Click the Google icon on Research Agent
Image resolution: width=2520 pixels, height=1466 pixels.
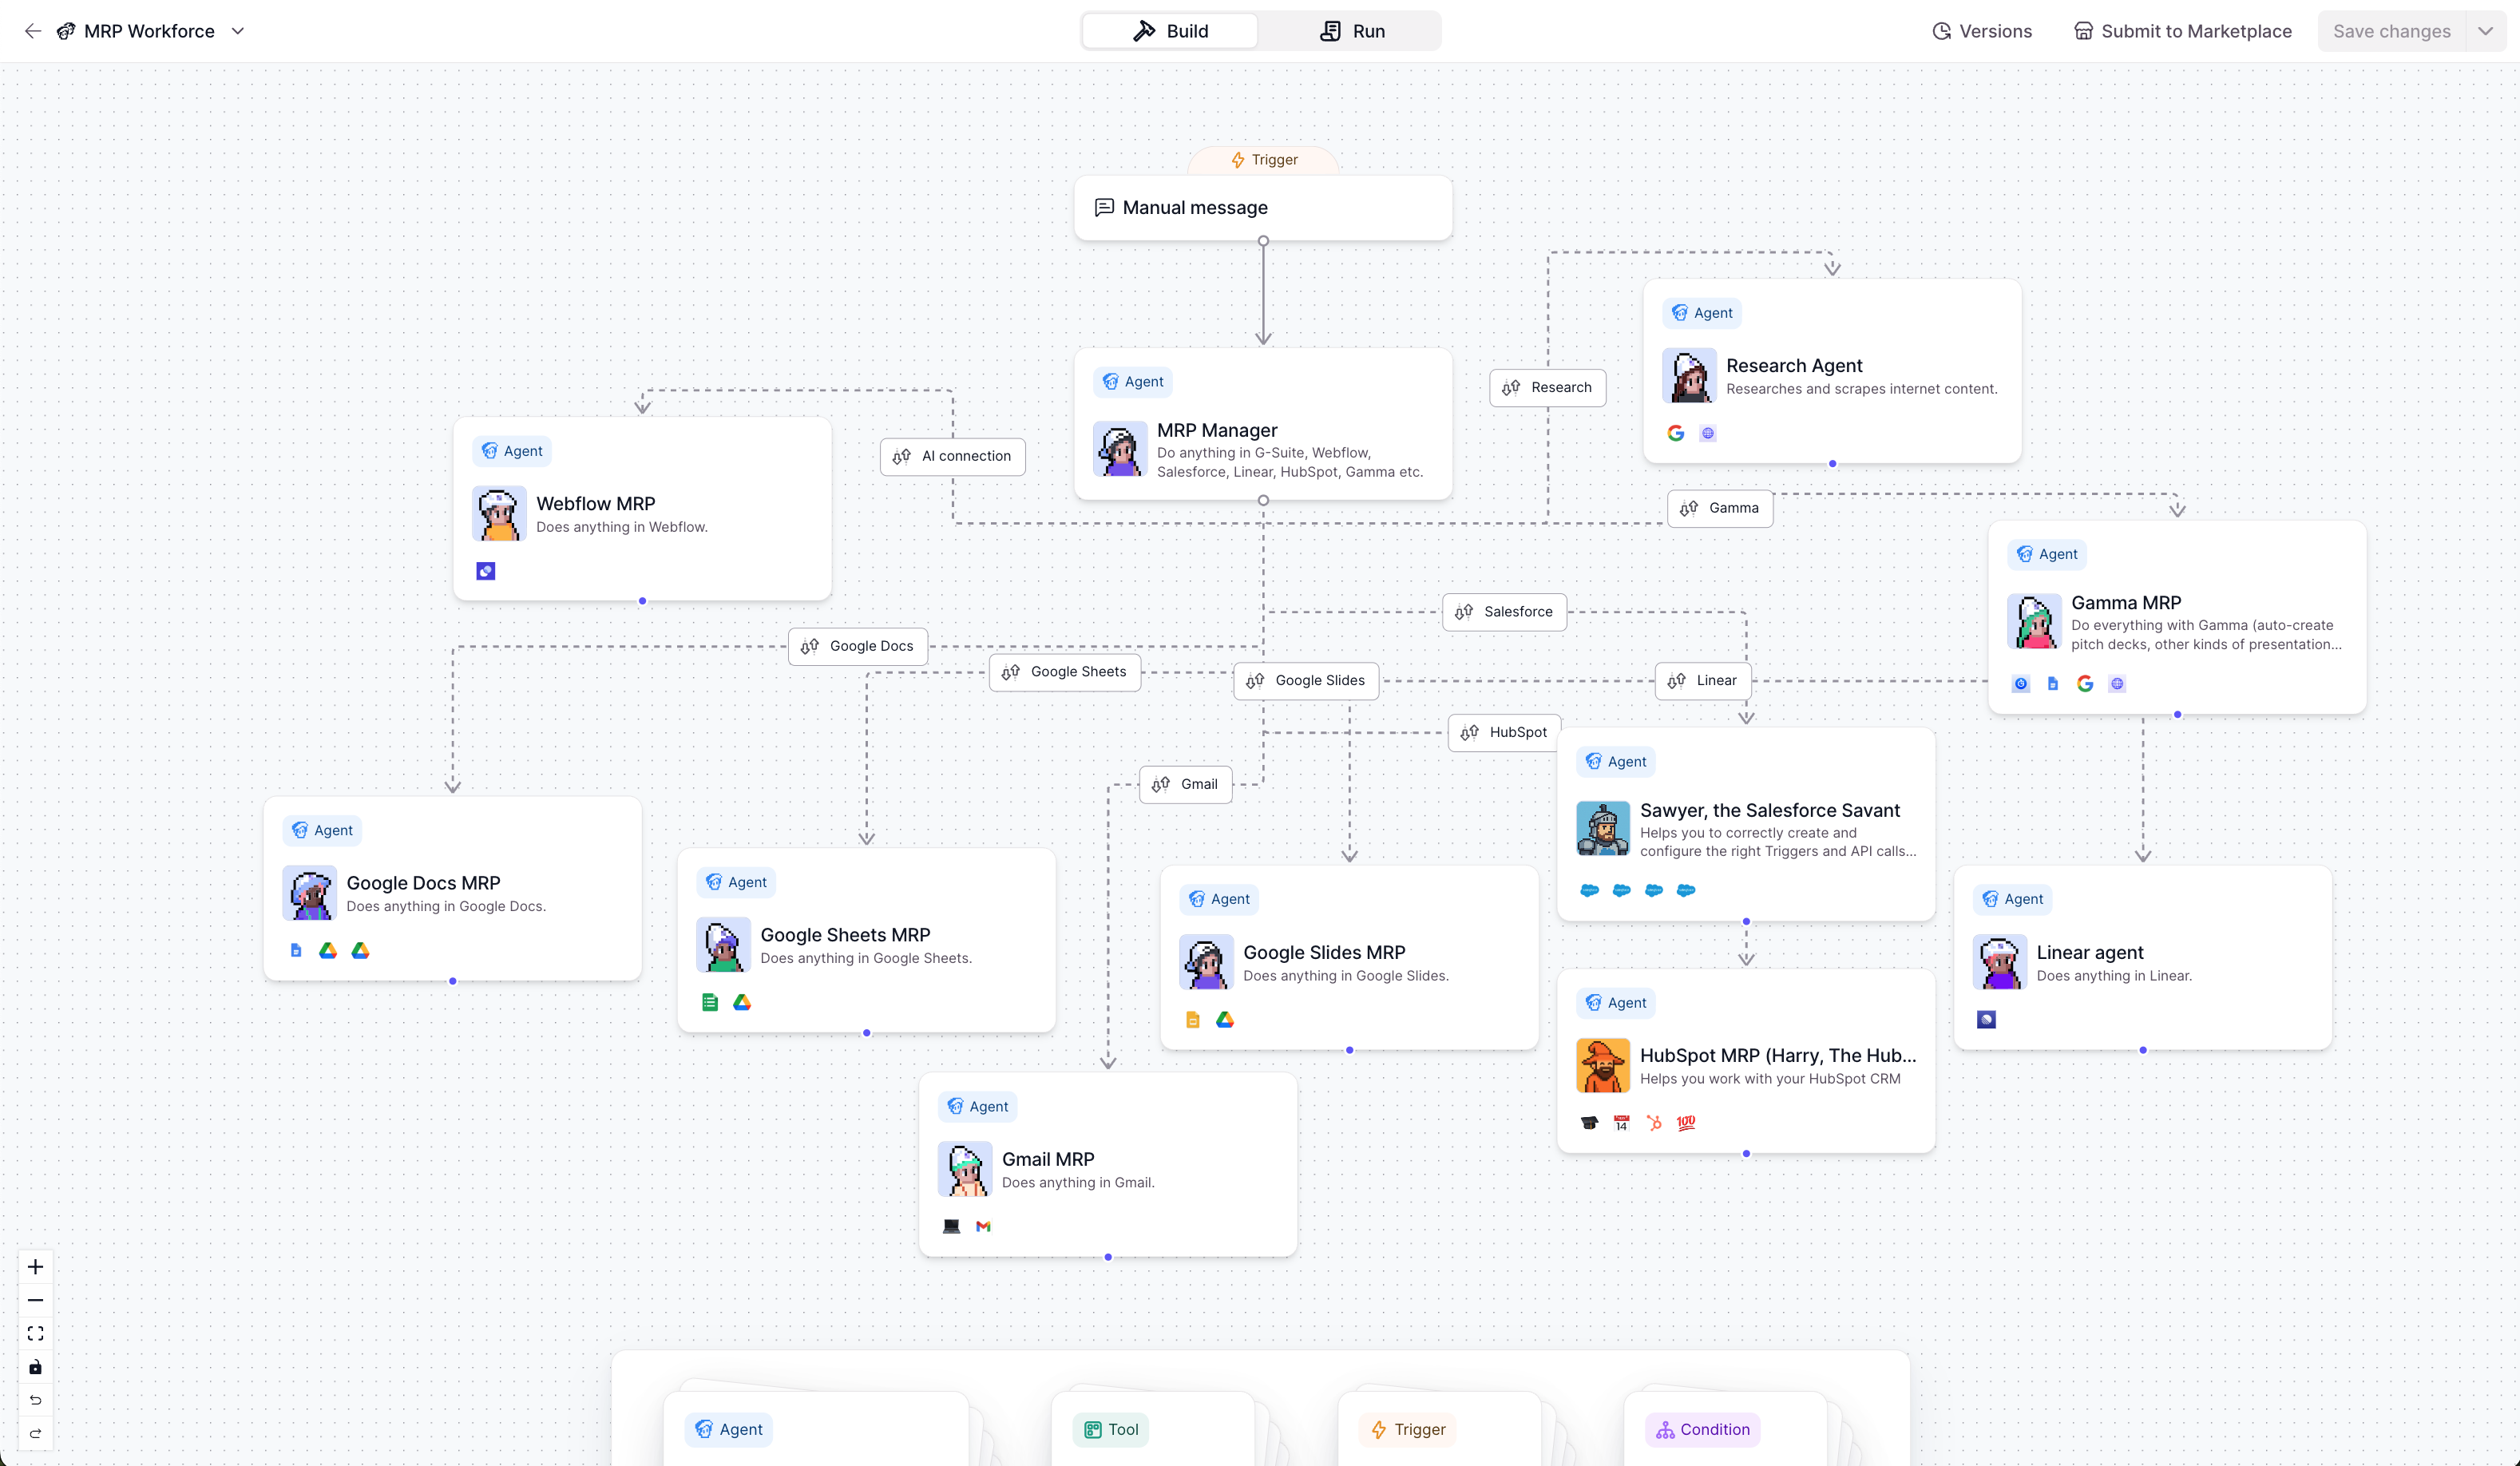click(1676, 433)
